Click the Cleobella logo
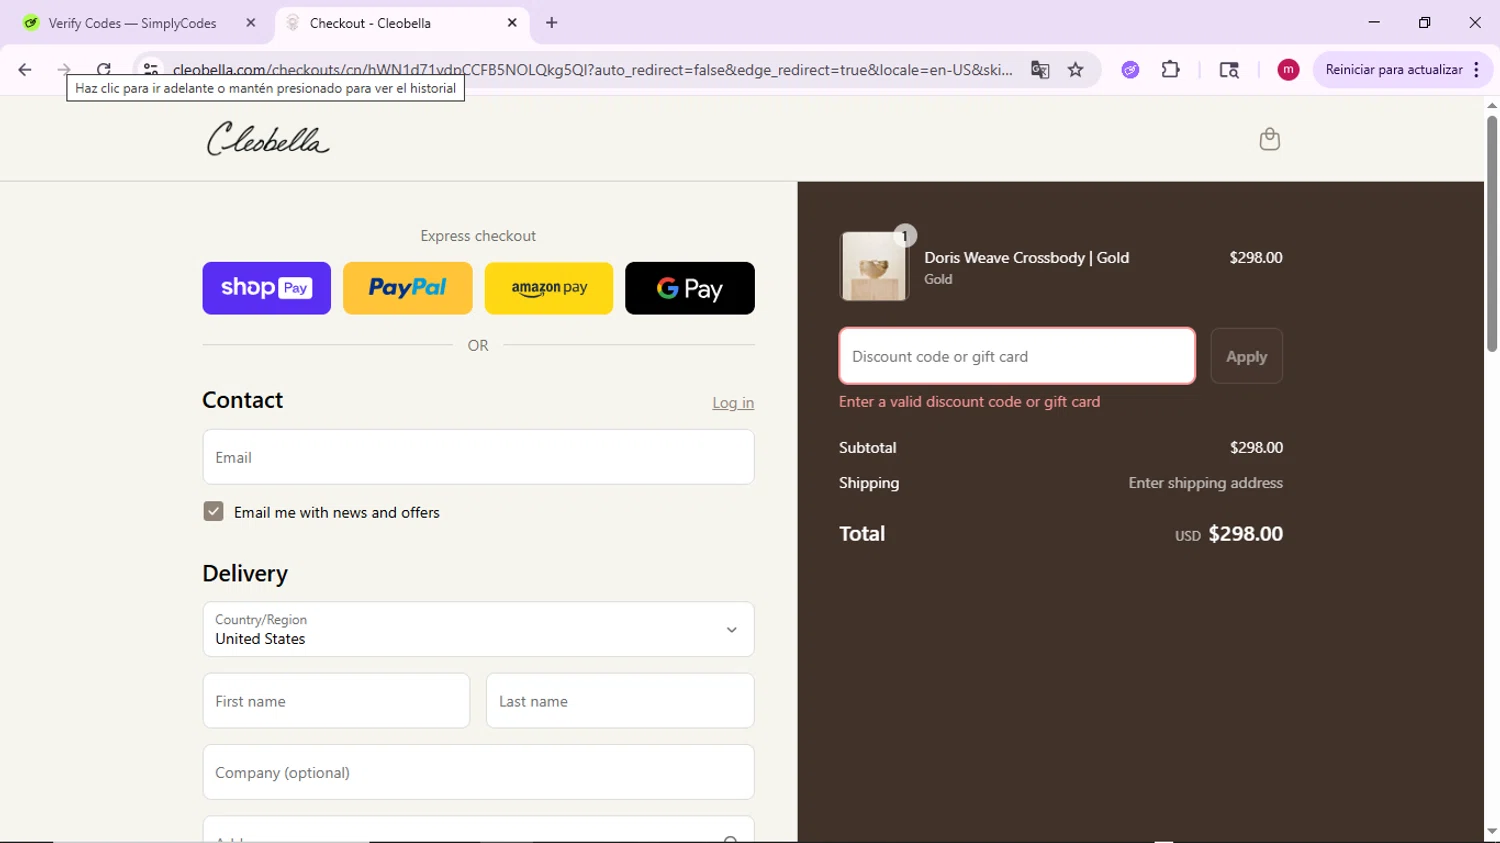Viewport: 1500px width, 843px height. tap(268, 139)
